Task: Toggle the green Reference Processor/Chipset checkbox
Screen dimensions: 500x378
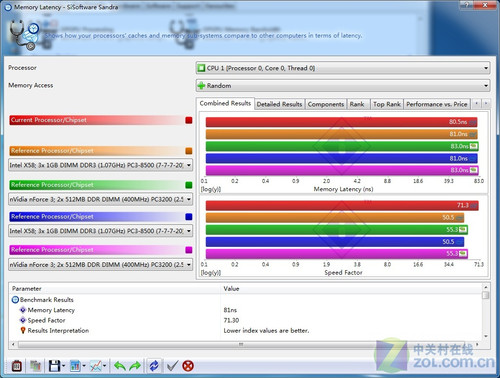Action: point(189,185)
